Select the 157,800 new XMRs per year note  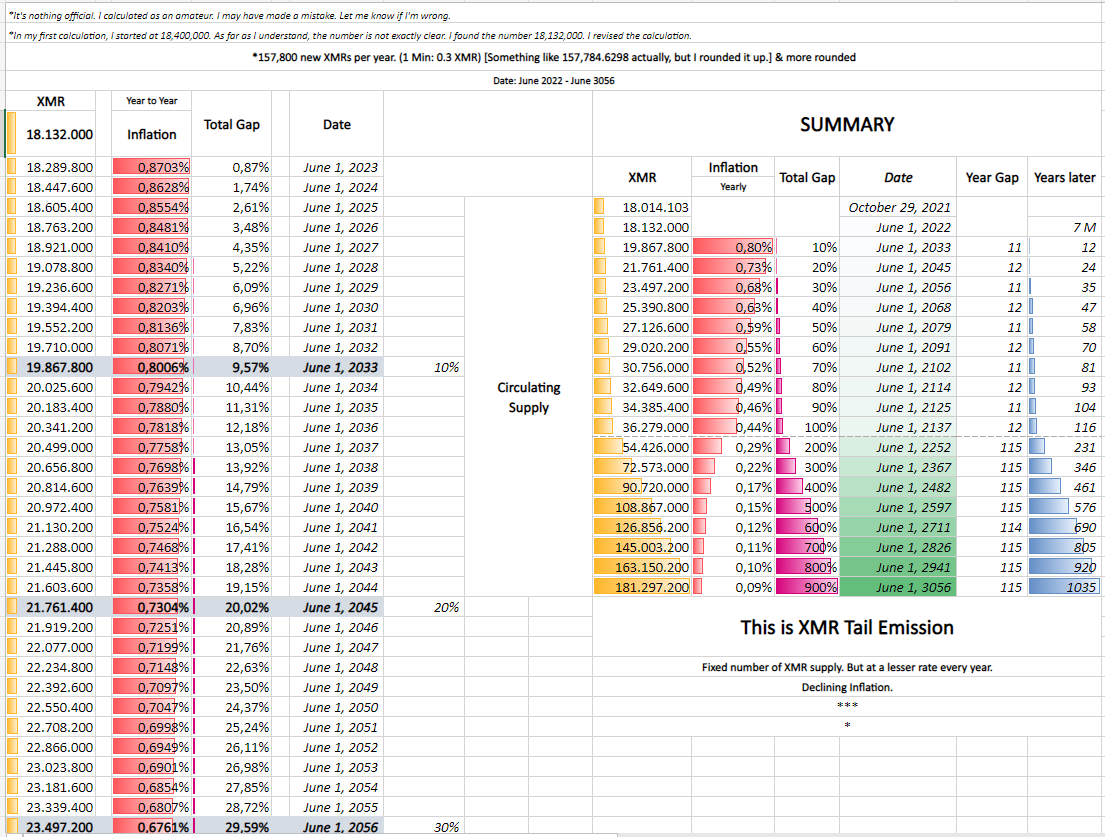click(554, 57)
